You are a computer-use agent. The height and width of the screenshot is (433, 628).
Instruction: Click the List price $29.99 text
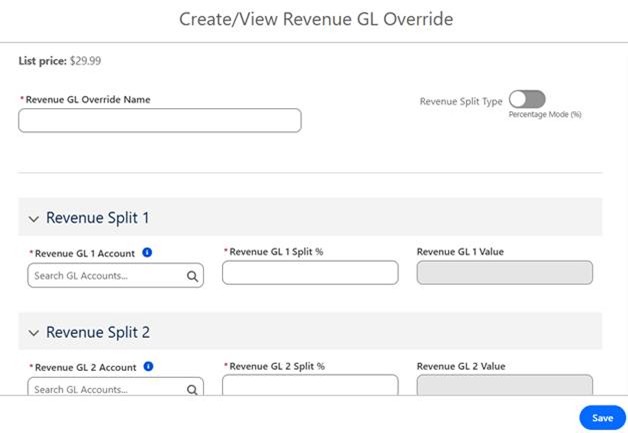click(x=60, y=61)
